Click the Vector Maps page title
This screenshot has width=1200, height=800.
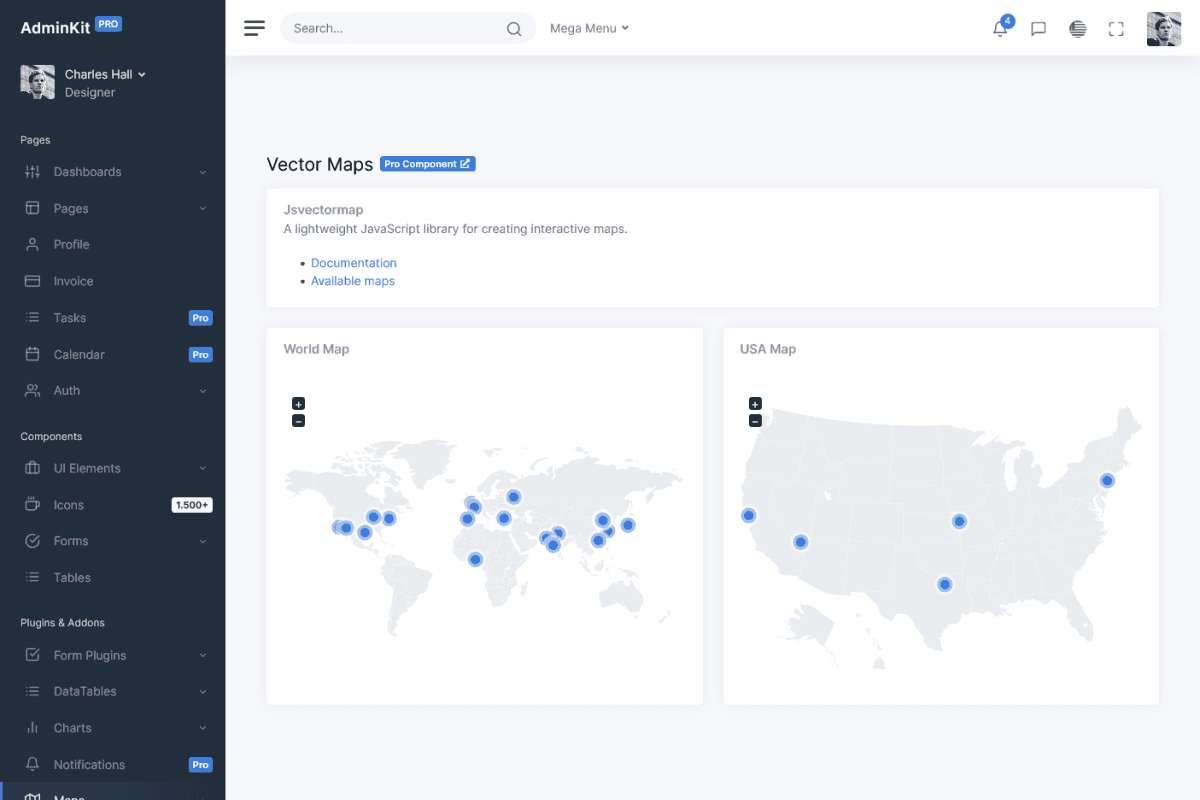(x=320, y=164)
